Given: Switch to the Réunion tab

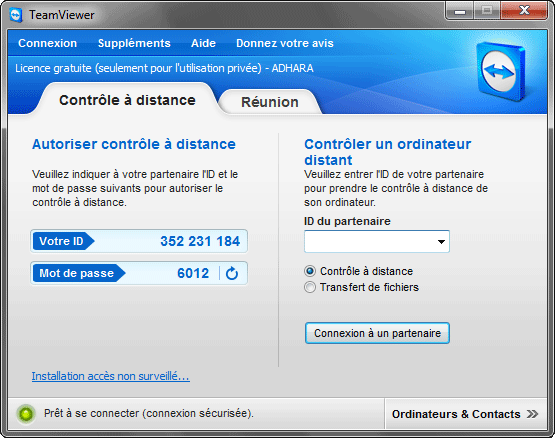Looking at the screenshot, I should (x=270, y=102).
